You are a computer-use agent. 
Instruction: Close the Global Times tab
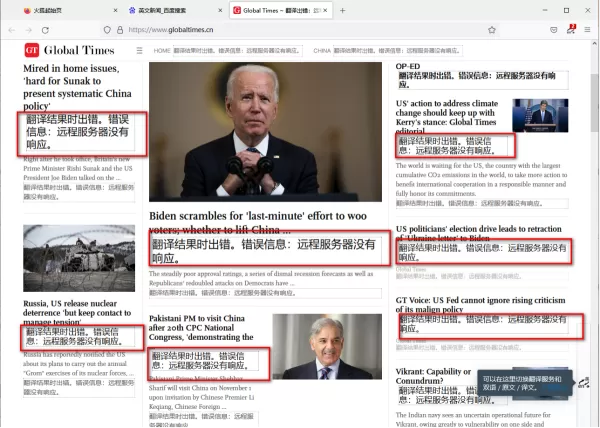325,10
